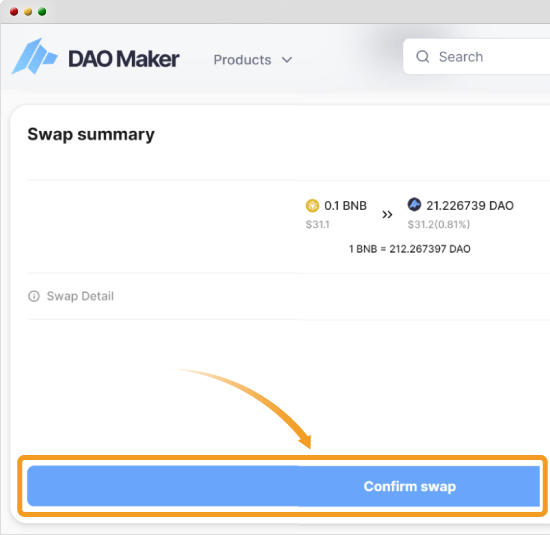The width and height of the screenshot is (550, 535).
Task: Click the 1 BNB = 212.267397 DAO rate
Action: click(x=409, y=249)
